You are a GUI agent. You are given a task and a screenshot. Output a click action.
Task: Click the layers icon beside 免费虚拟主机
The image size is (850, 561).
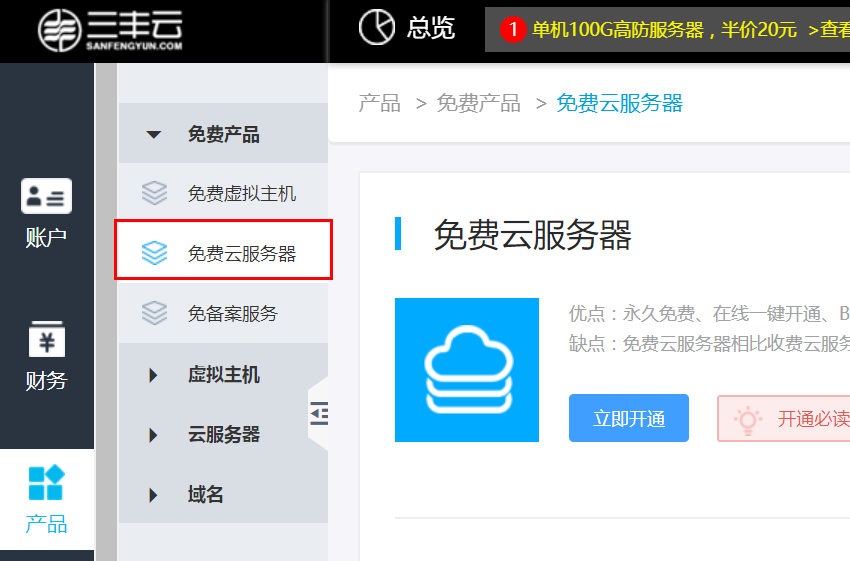[154, 193]
